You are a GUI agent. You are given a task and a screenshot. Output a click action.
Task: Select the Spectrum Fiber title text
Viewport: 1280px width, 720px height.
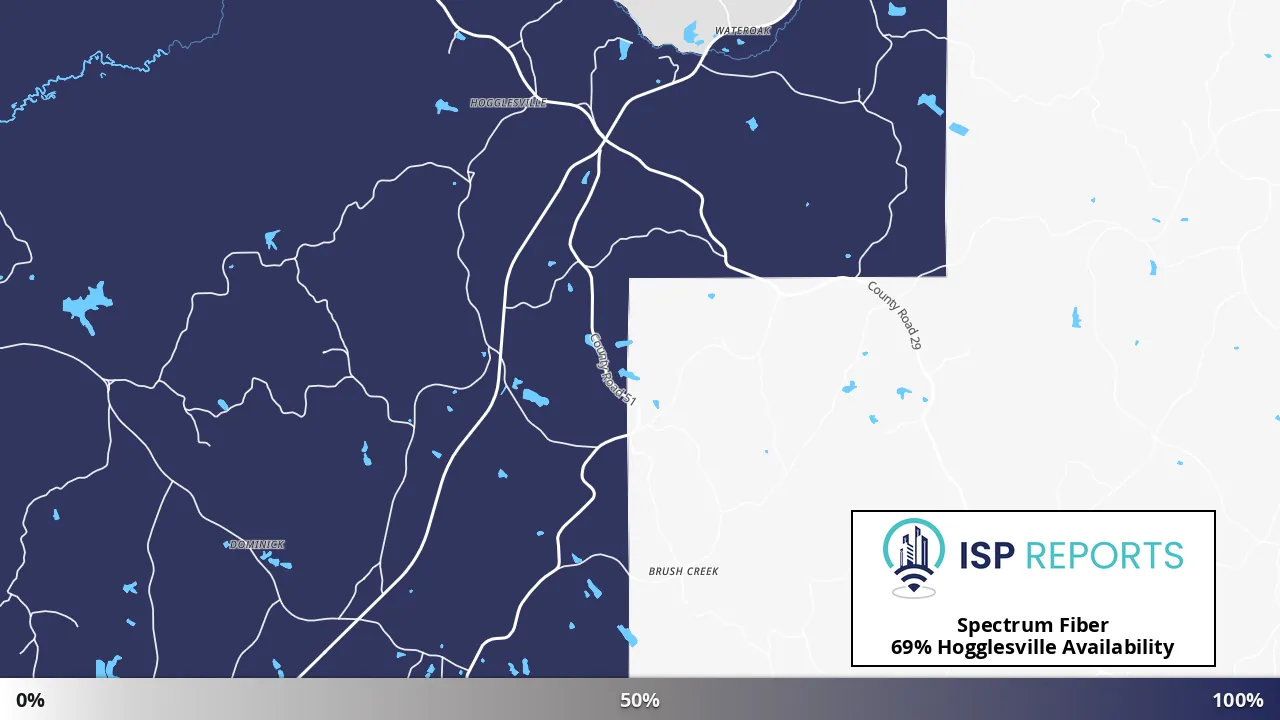1033,625
